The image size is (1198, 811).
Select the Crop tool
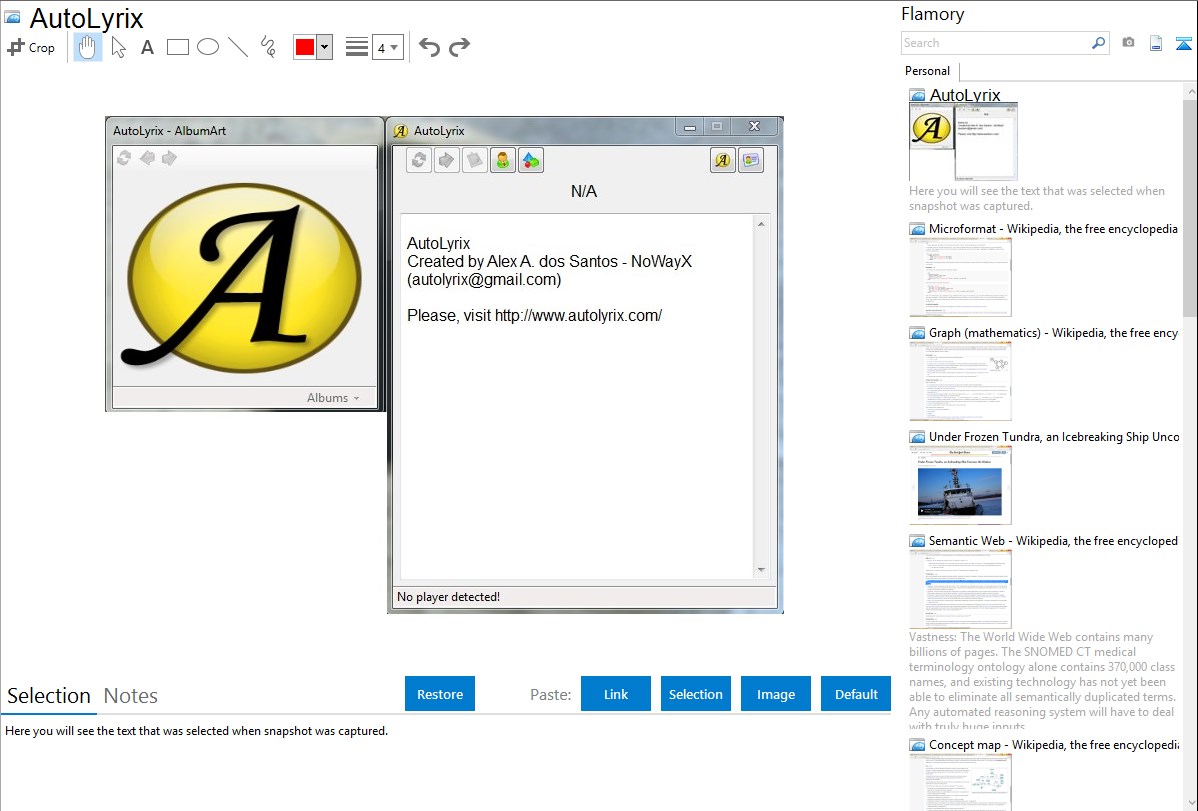pos(31,47)
